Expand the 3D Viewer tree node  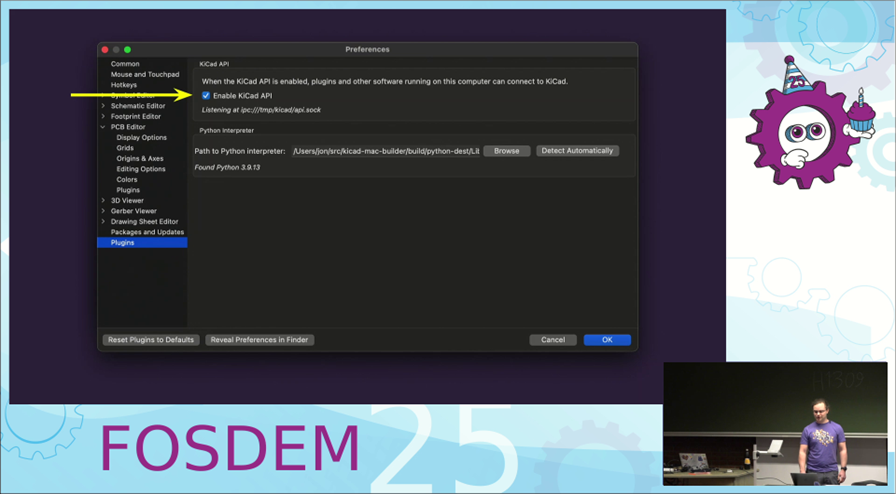point(103,201)
